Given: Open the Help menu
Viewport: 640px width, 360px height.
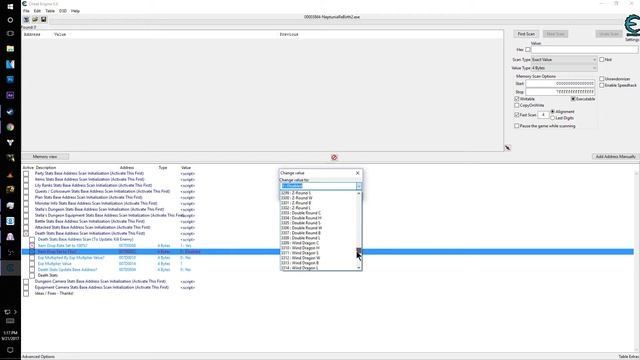Looking at the screenshot, I should pyautogui.click(x=76, y=11).
